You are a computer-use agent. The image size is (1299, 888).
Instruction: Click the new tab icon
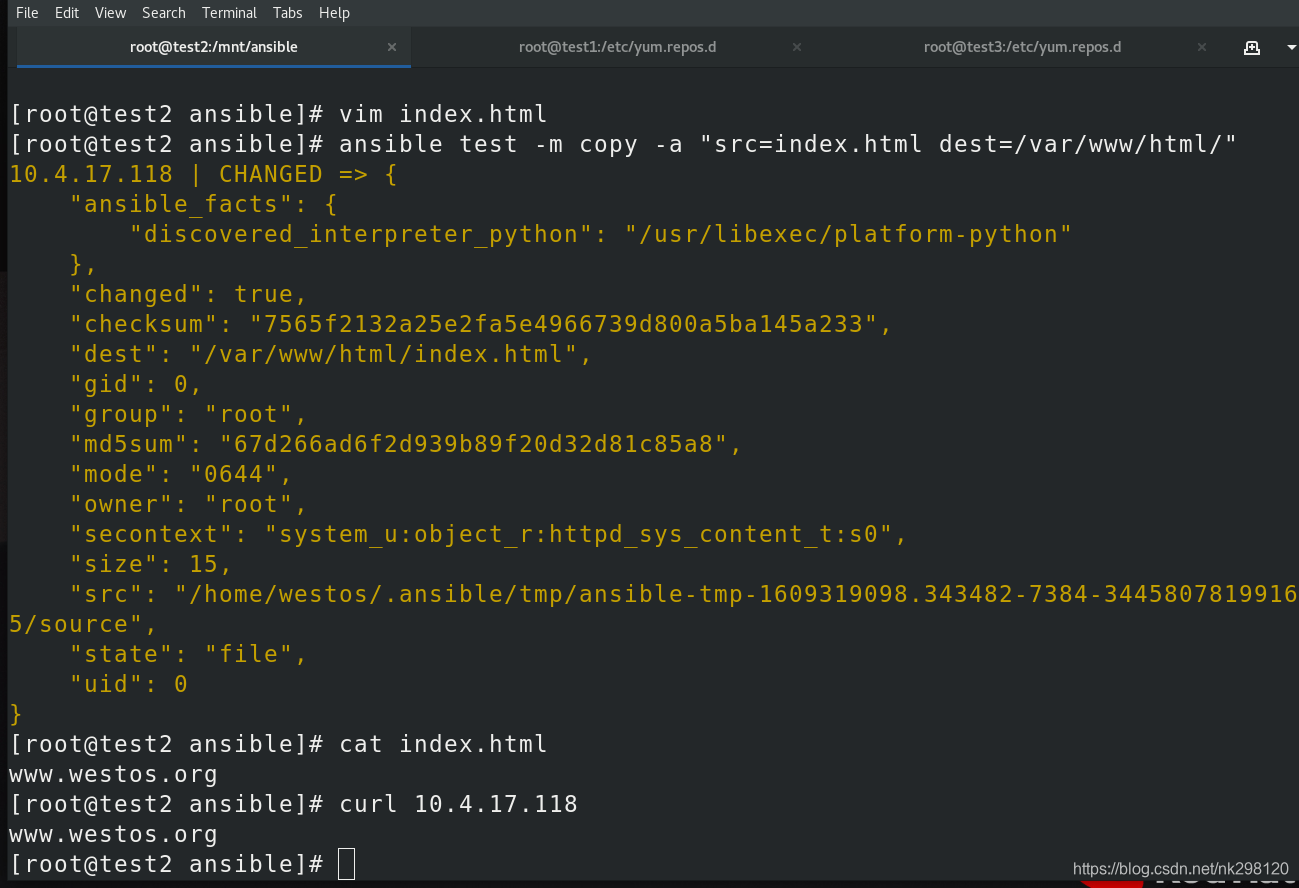pos(1251,47)
